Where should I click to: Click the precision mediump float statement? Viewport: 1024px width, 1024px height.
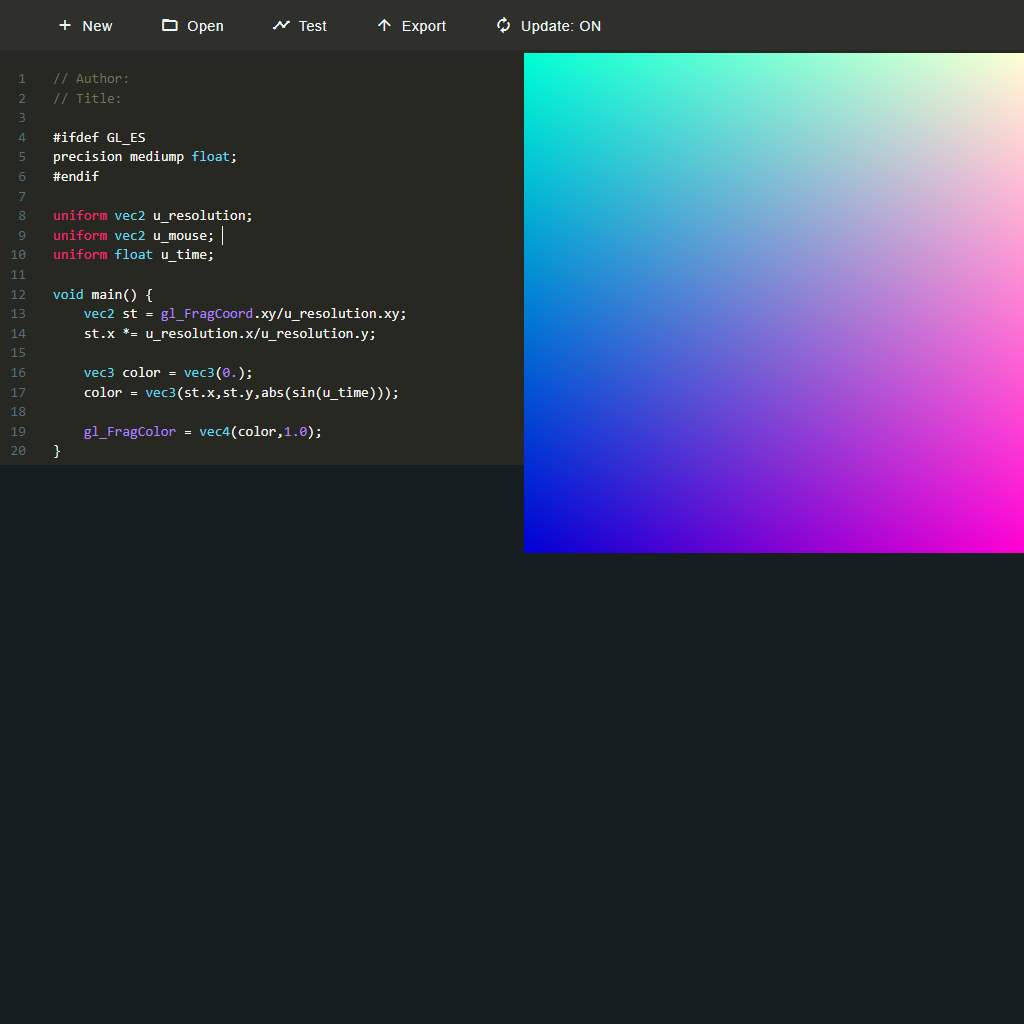coord(143,156)
